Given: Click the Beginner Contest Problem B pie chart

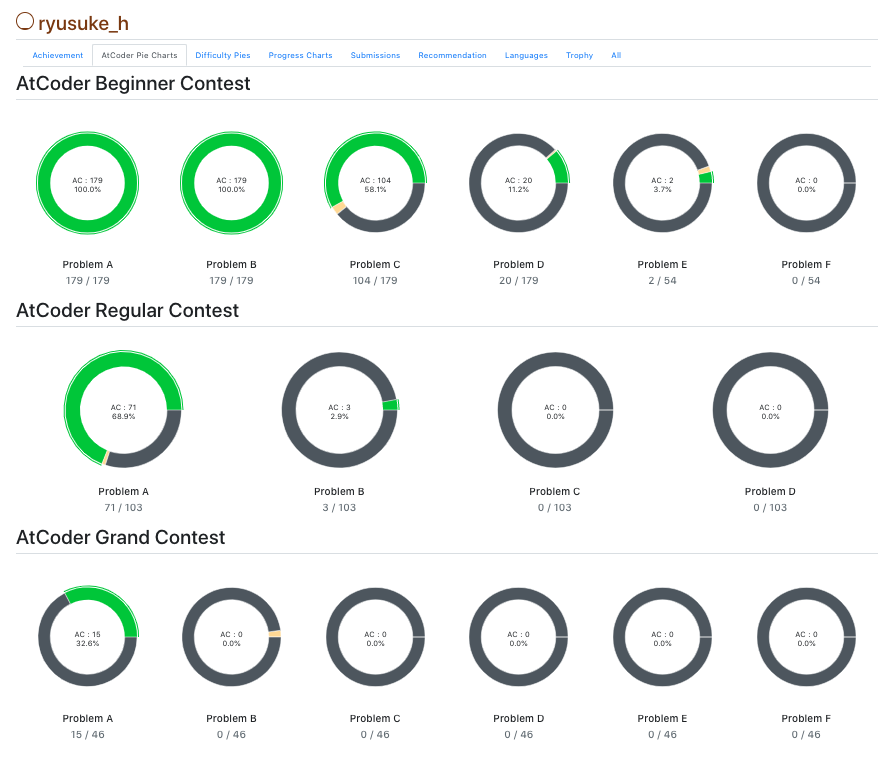Looking at the screenshot, I should [x=231, y=183].
